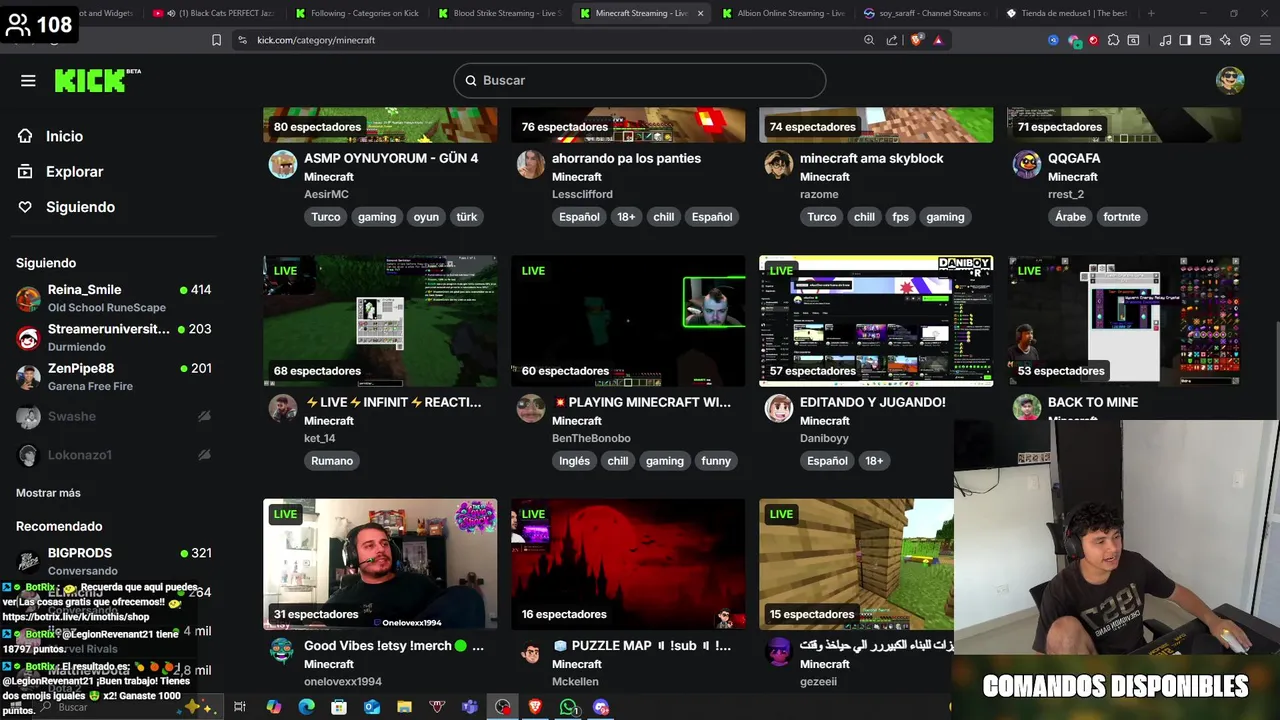Image resolution: width=1280 pixels, height=720 pixels.
Task: Click the ket_14 channel avatar
Action: (283, 408)
